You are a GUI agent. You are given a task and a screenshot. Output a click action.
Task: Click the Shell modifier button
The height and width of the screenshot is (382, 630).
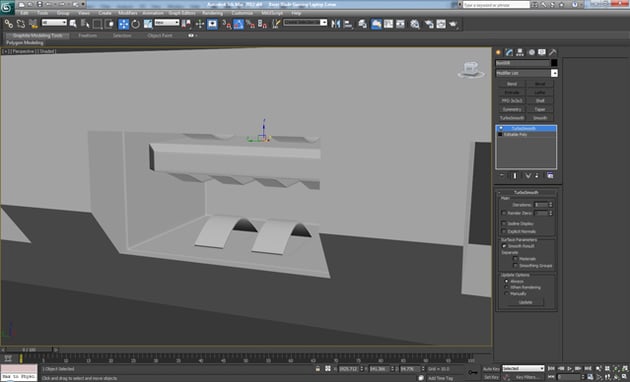point(540,101)
